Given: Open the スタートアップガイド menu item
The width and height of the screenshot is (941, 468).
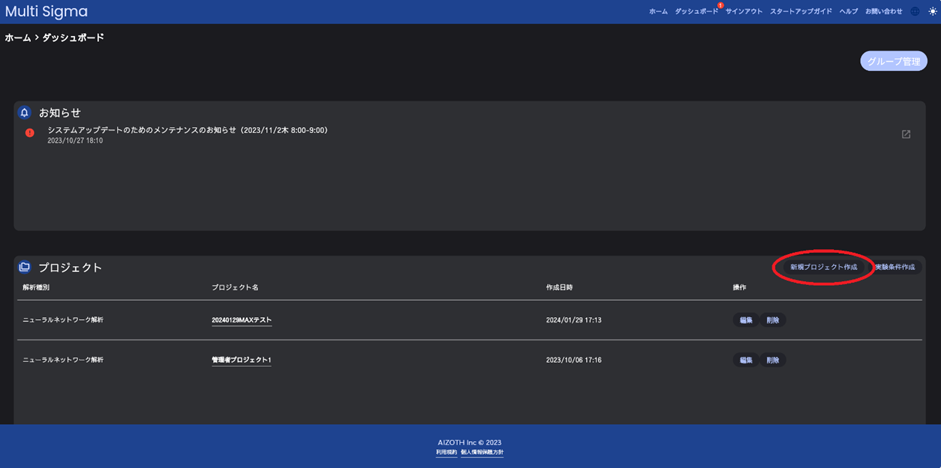Looking at the screenshot, I should pyautogui.click(x=800, y=12).
